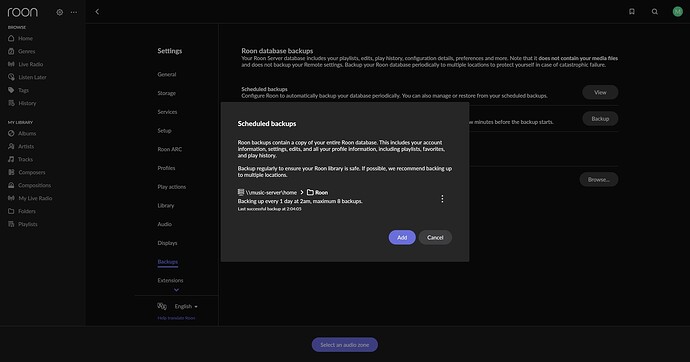The height and width of the screenshot is (362, 690).
Task: Click the Last successful backup timestamp text
Action: click(270, 209)
